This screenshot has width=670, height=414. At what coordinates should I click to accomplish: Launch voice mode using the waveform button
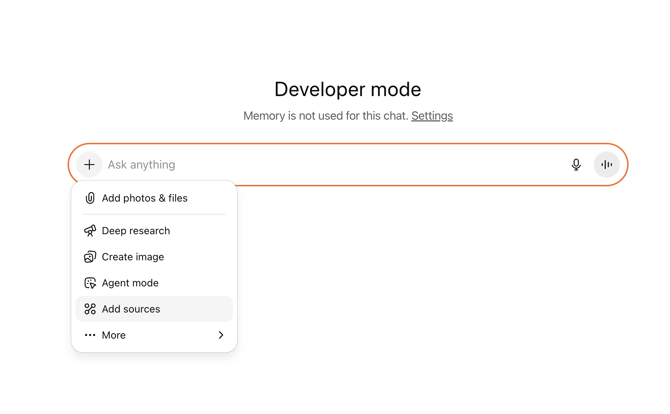click(x=607, y=165)
